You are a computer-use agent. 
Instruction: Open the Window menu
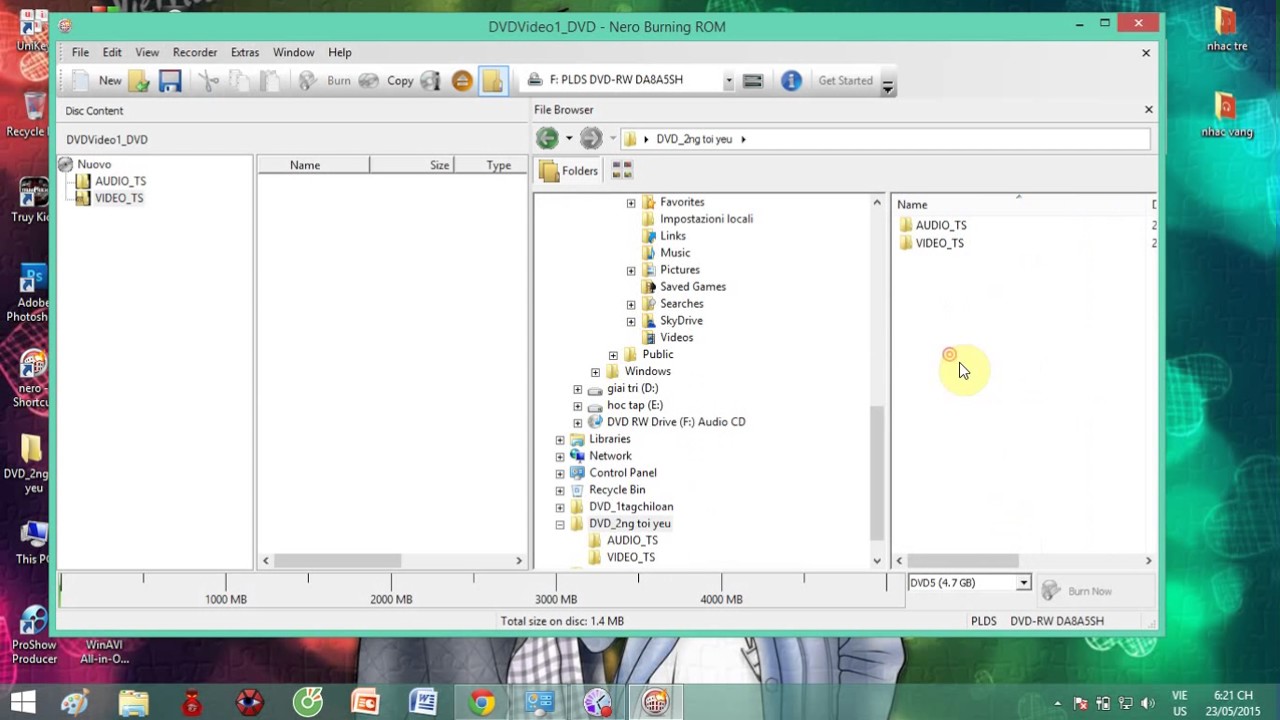point(294,52)
